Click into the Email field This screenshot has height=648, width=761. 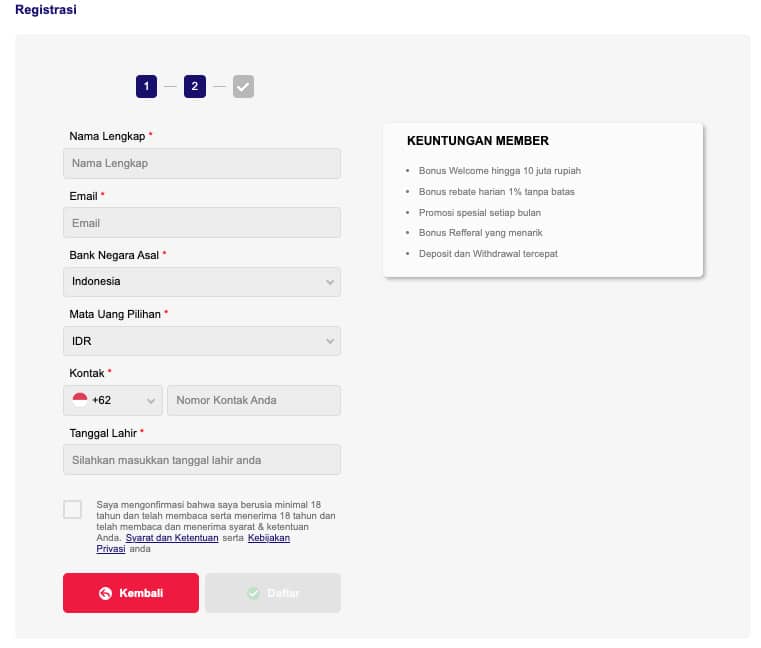(201, 222)
